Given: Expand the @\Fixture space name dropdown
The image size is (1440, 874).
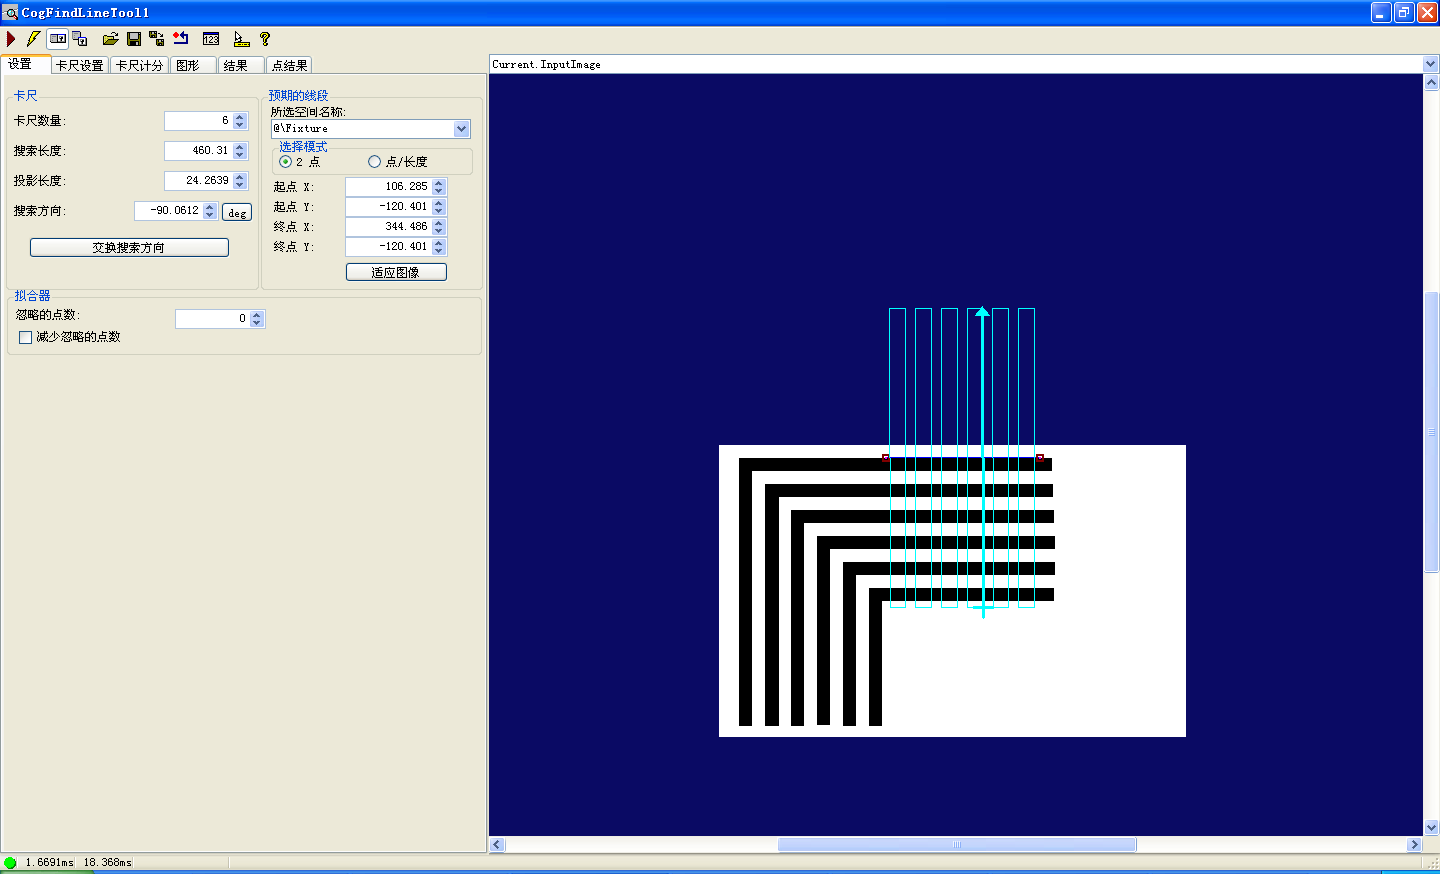Looking at the screenshot, I should pos(462,129).
